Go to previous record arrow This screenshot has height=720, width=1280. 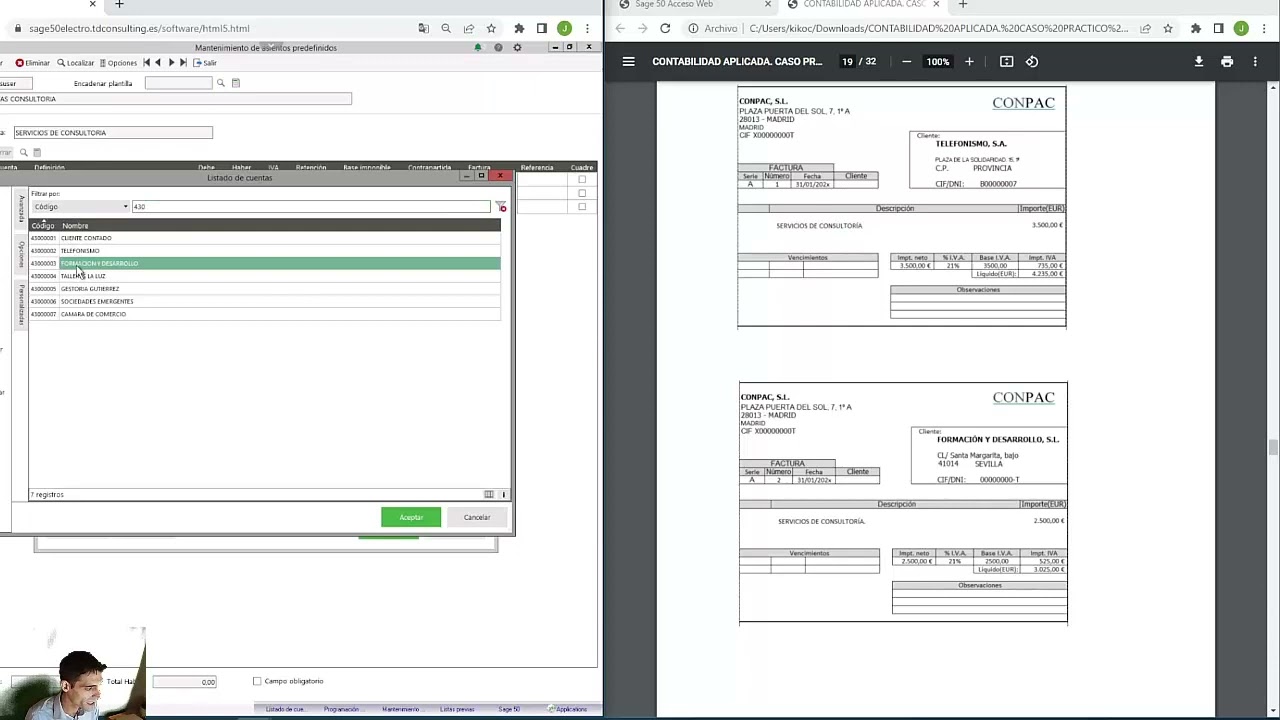[x=158, y=63]
